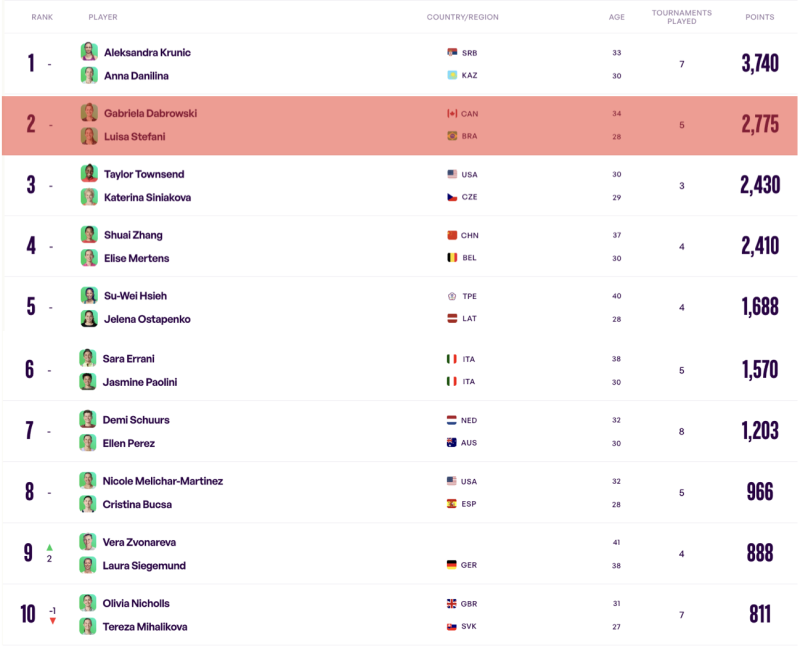This screenshot has height=654, width=800.
Task: Sort by the Points column header
Action: click(759, 17)
